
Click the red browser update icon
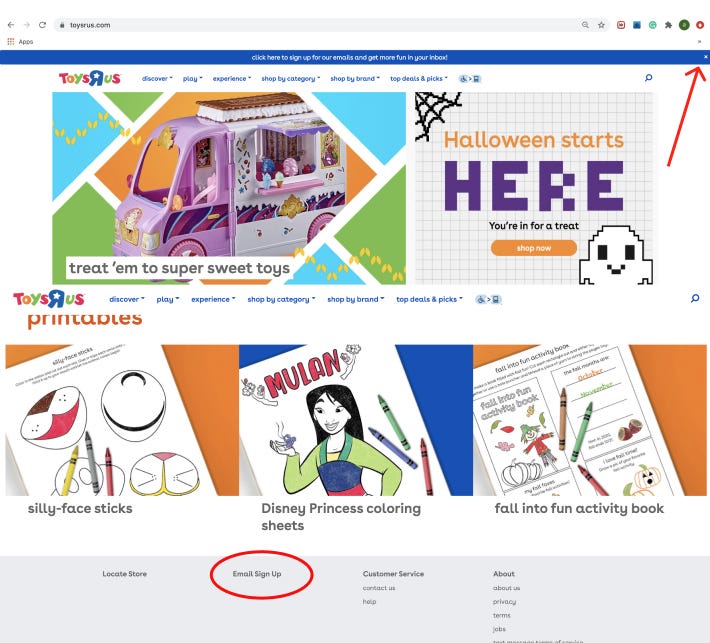[x=700, y=25]
